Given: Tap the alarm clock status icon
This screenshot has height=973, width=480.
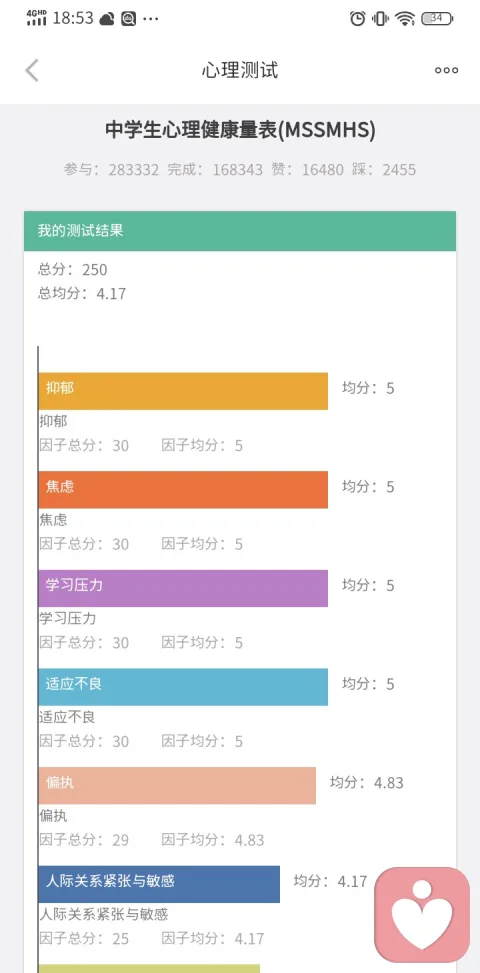Looking at the screenshot, I should [357, 19].
